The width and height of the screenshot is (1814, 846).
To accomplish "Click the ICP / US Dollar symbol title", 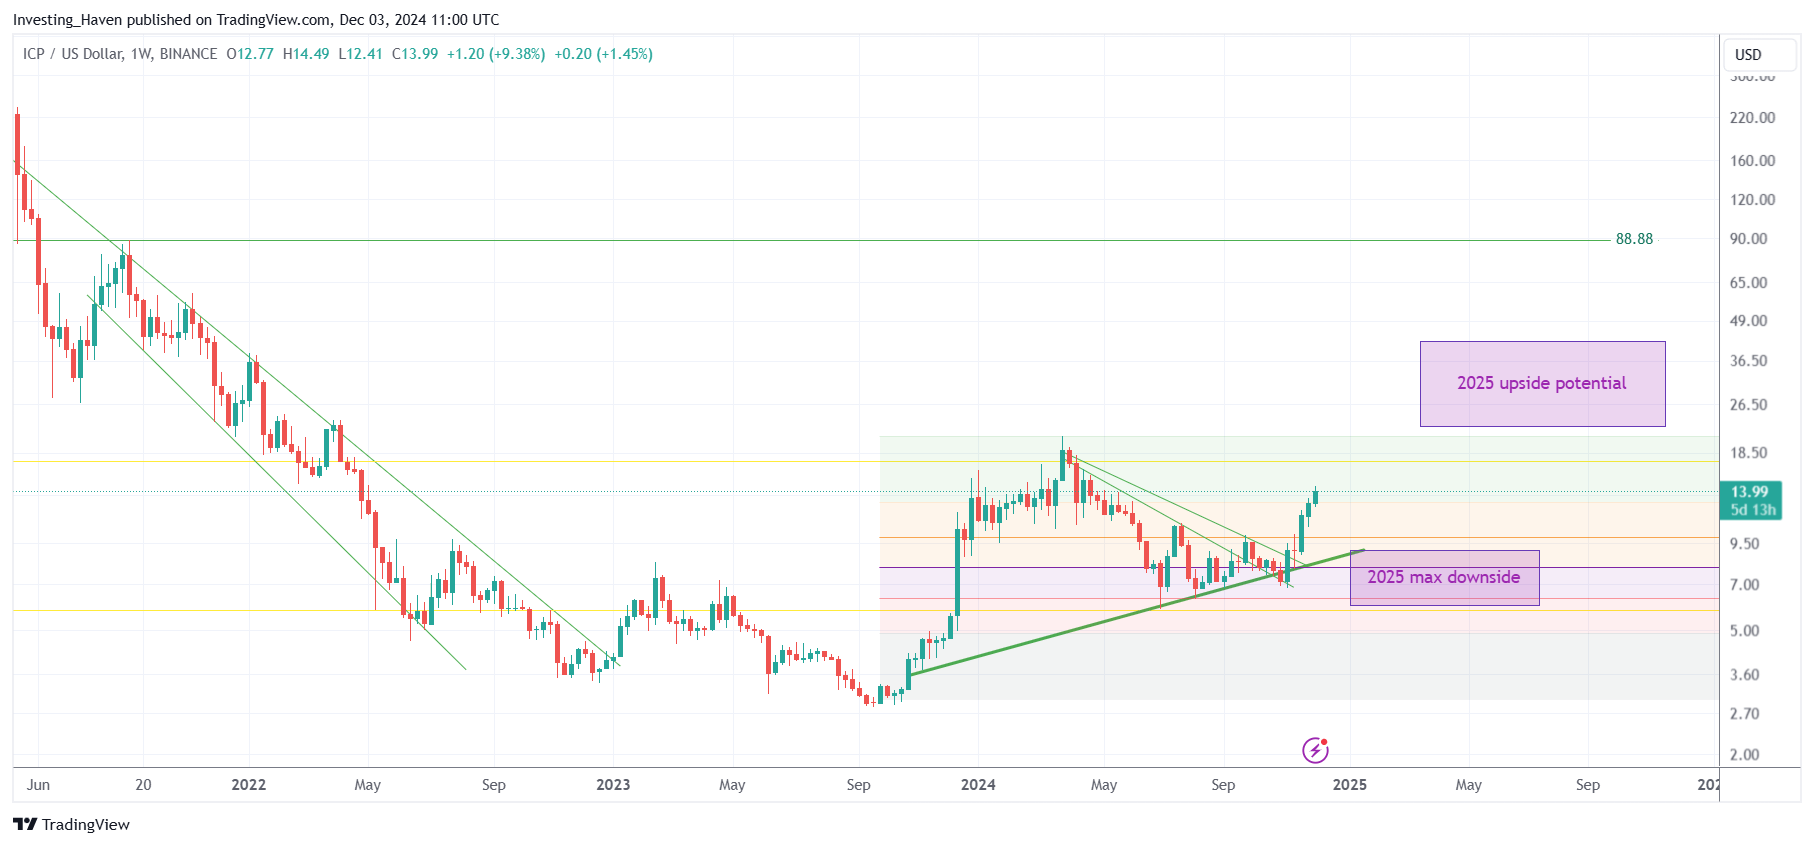I will 73,54.
